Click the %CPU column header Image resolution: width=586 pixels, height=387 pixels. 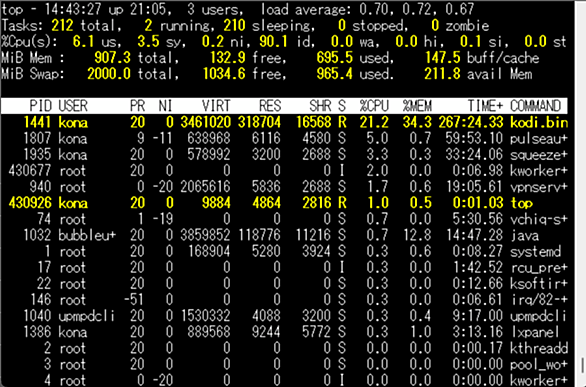tap(374, 106)
